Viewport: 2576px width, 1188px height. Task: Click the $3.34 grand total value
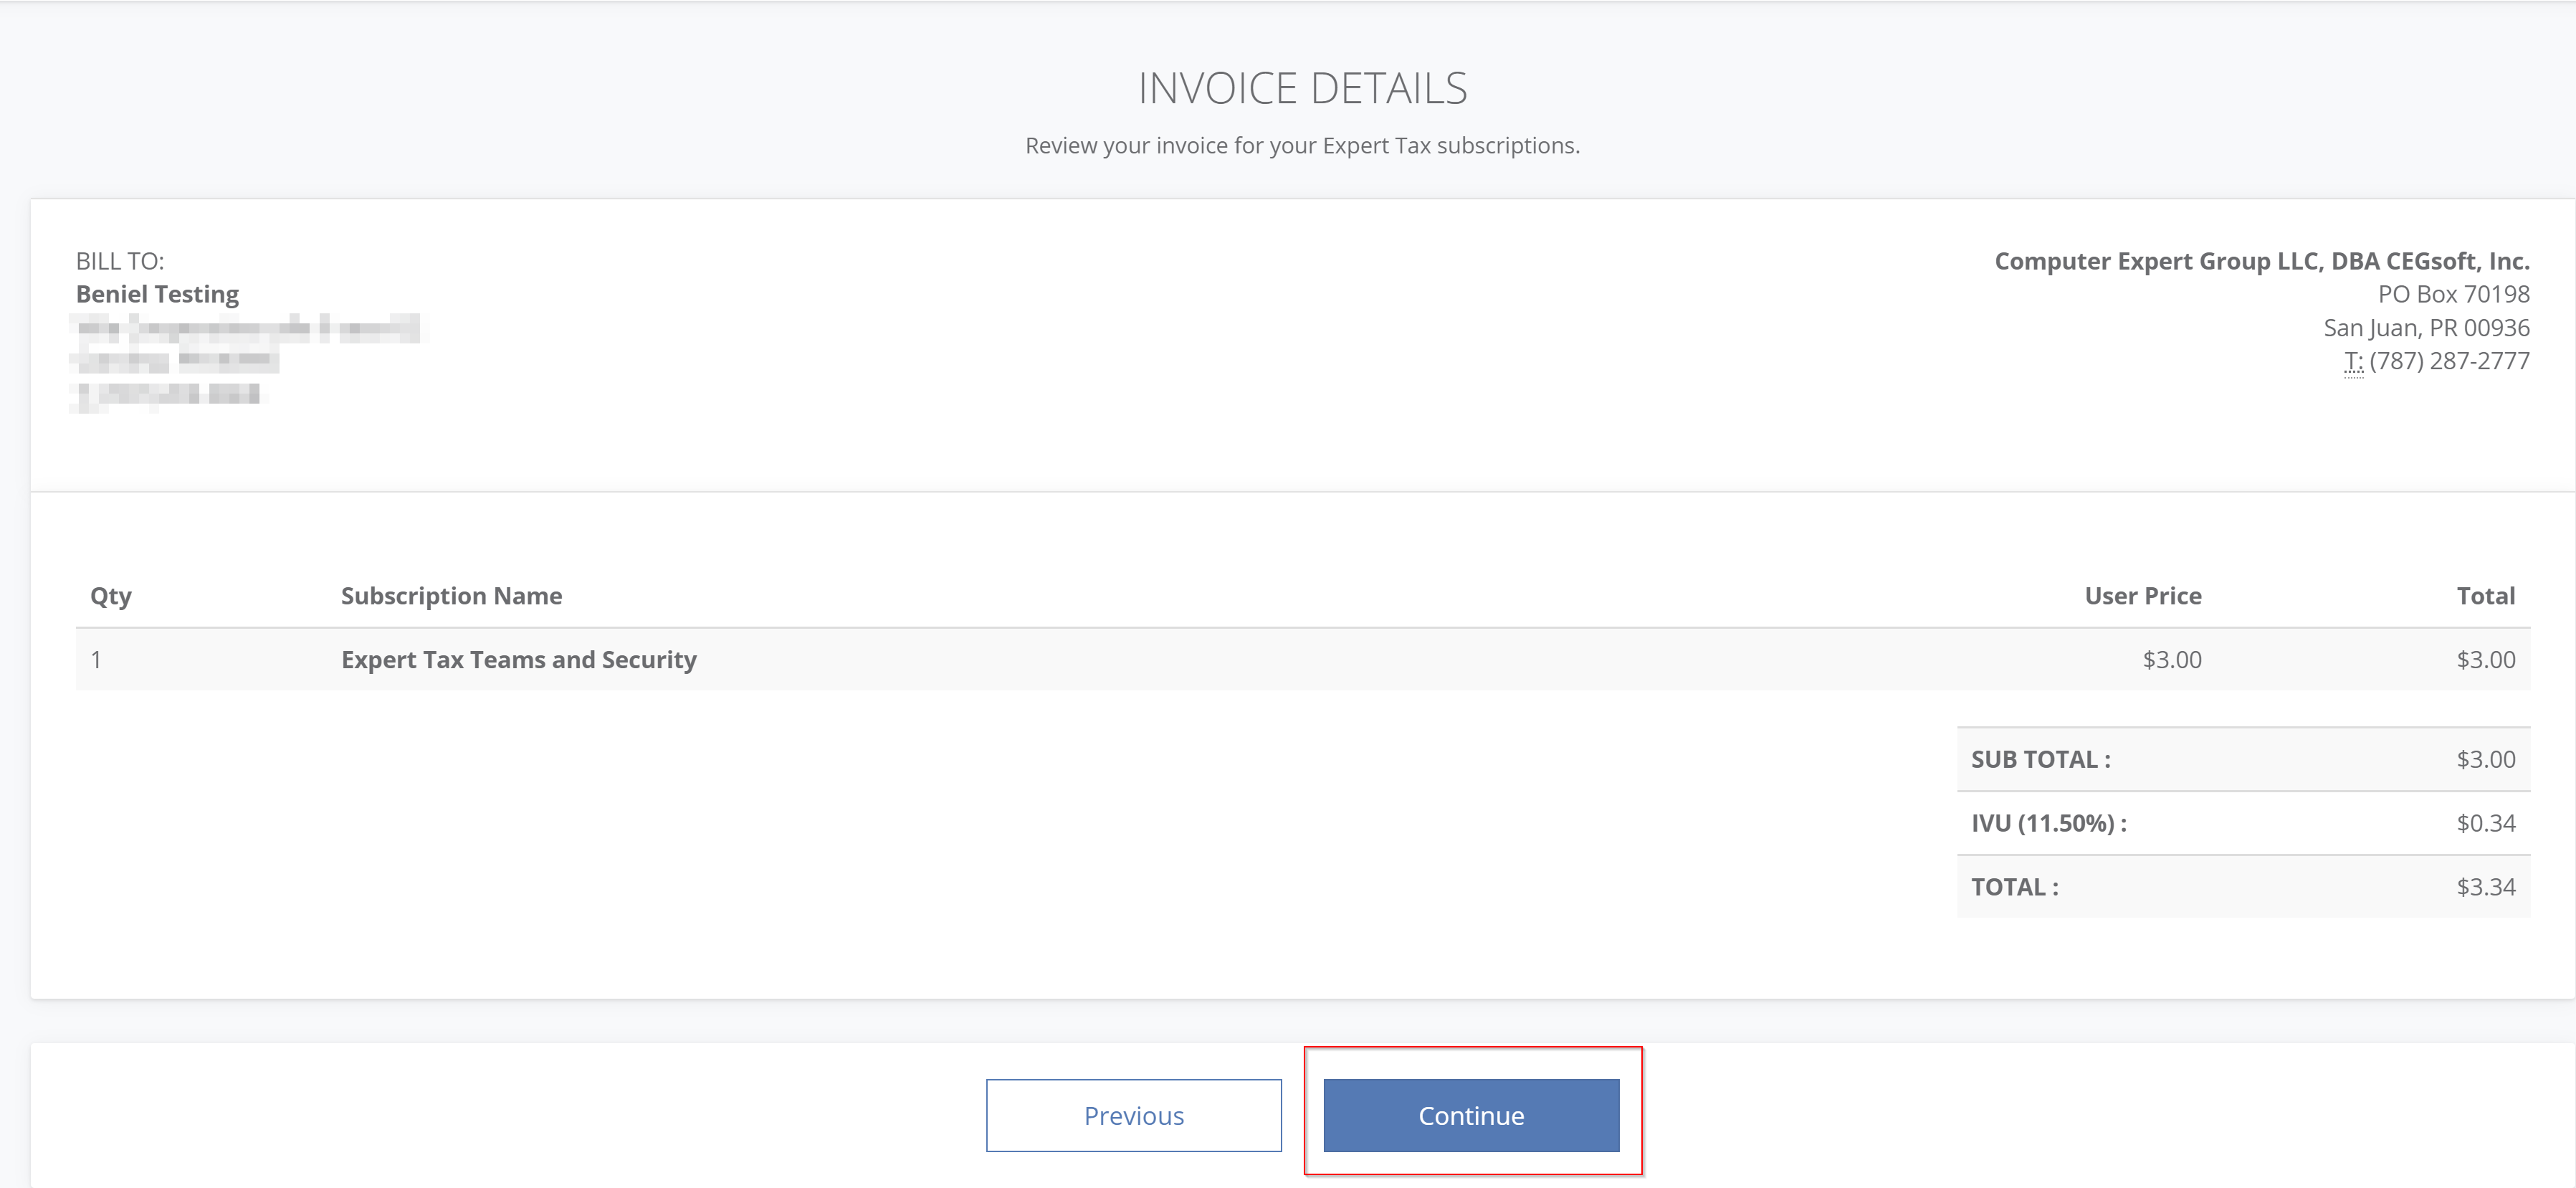(x=2486, y=888)
